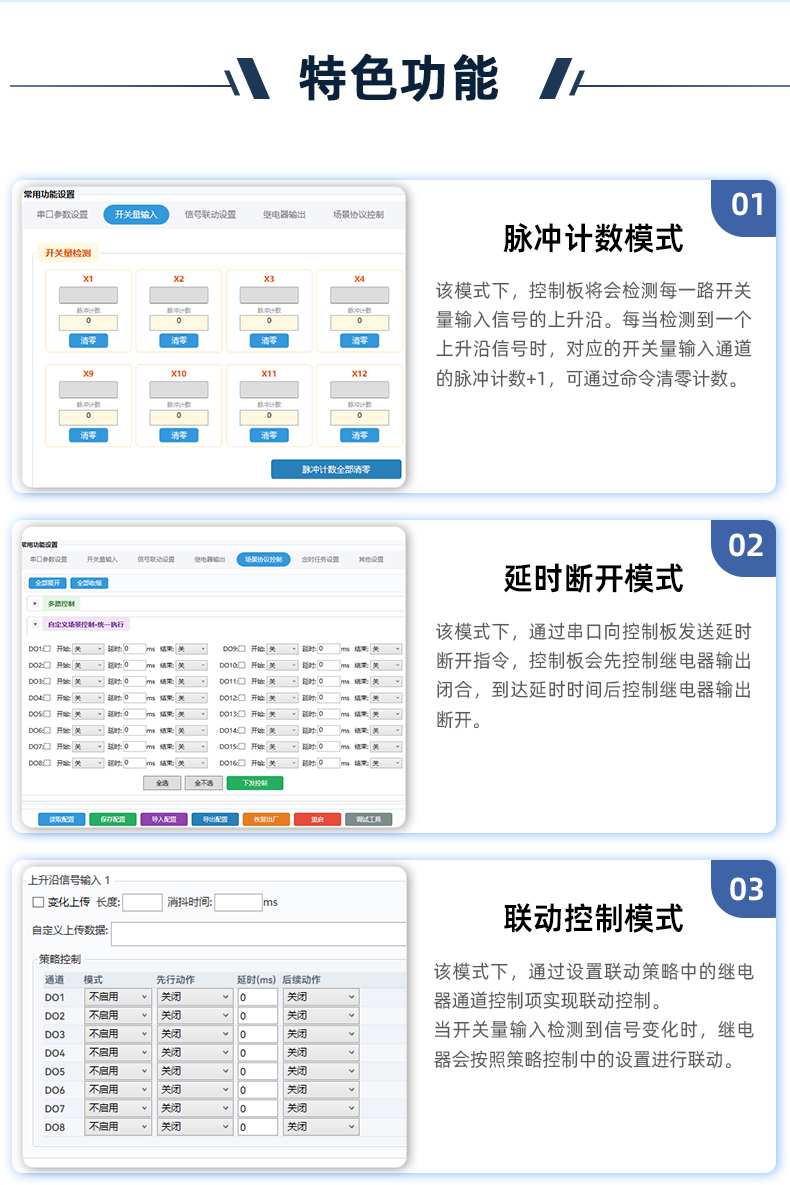Open DO4 模式 dropdown in 策略控制
Image resolution: width=790 pixels, height=1185 pixels.
click(118, 1053)
